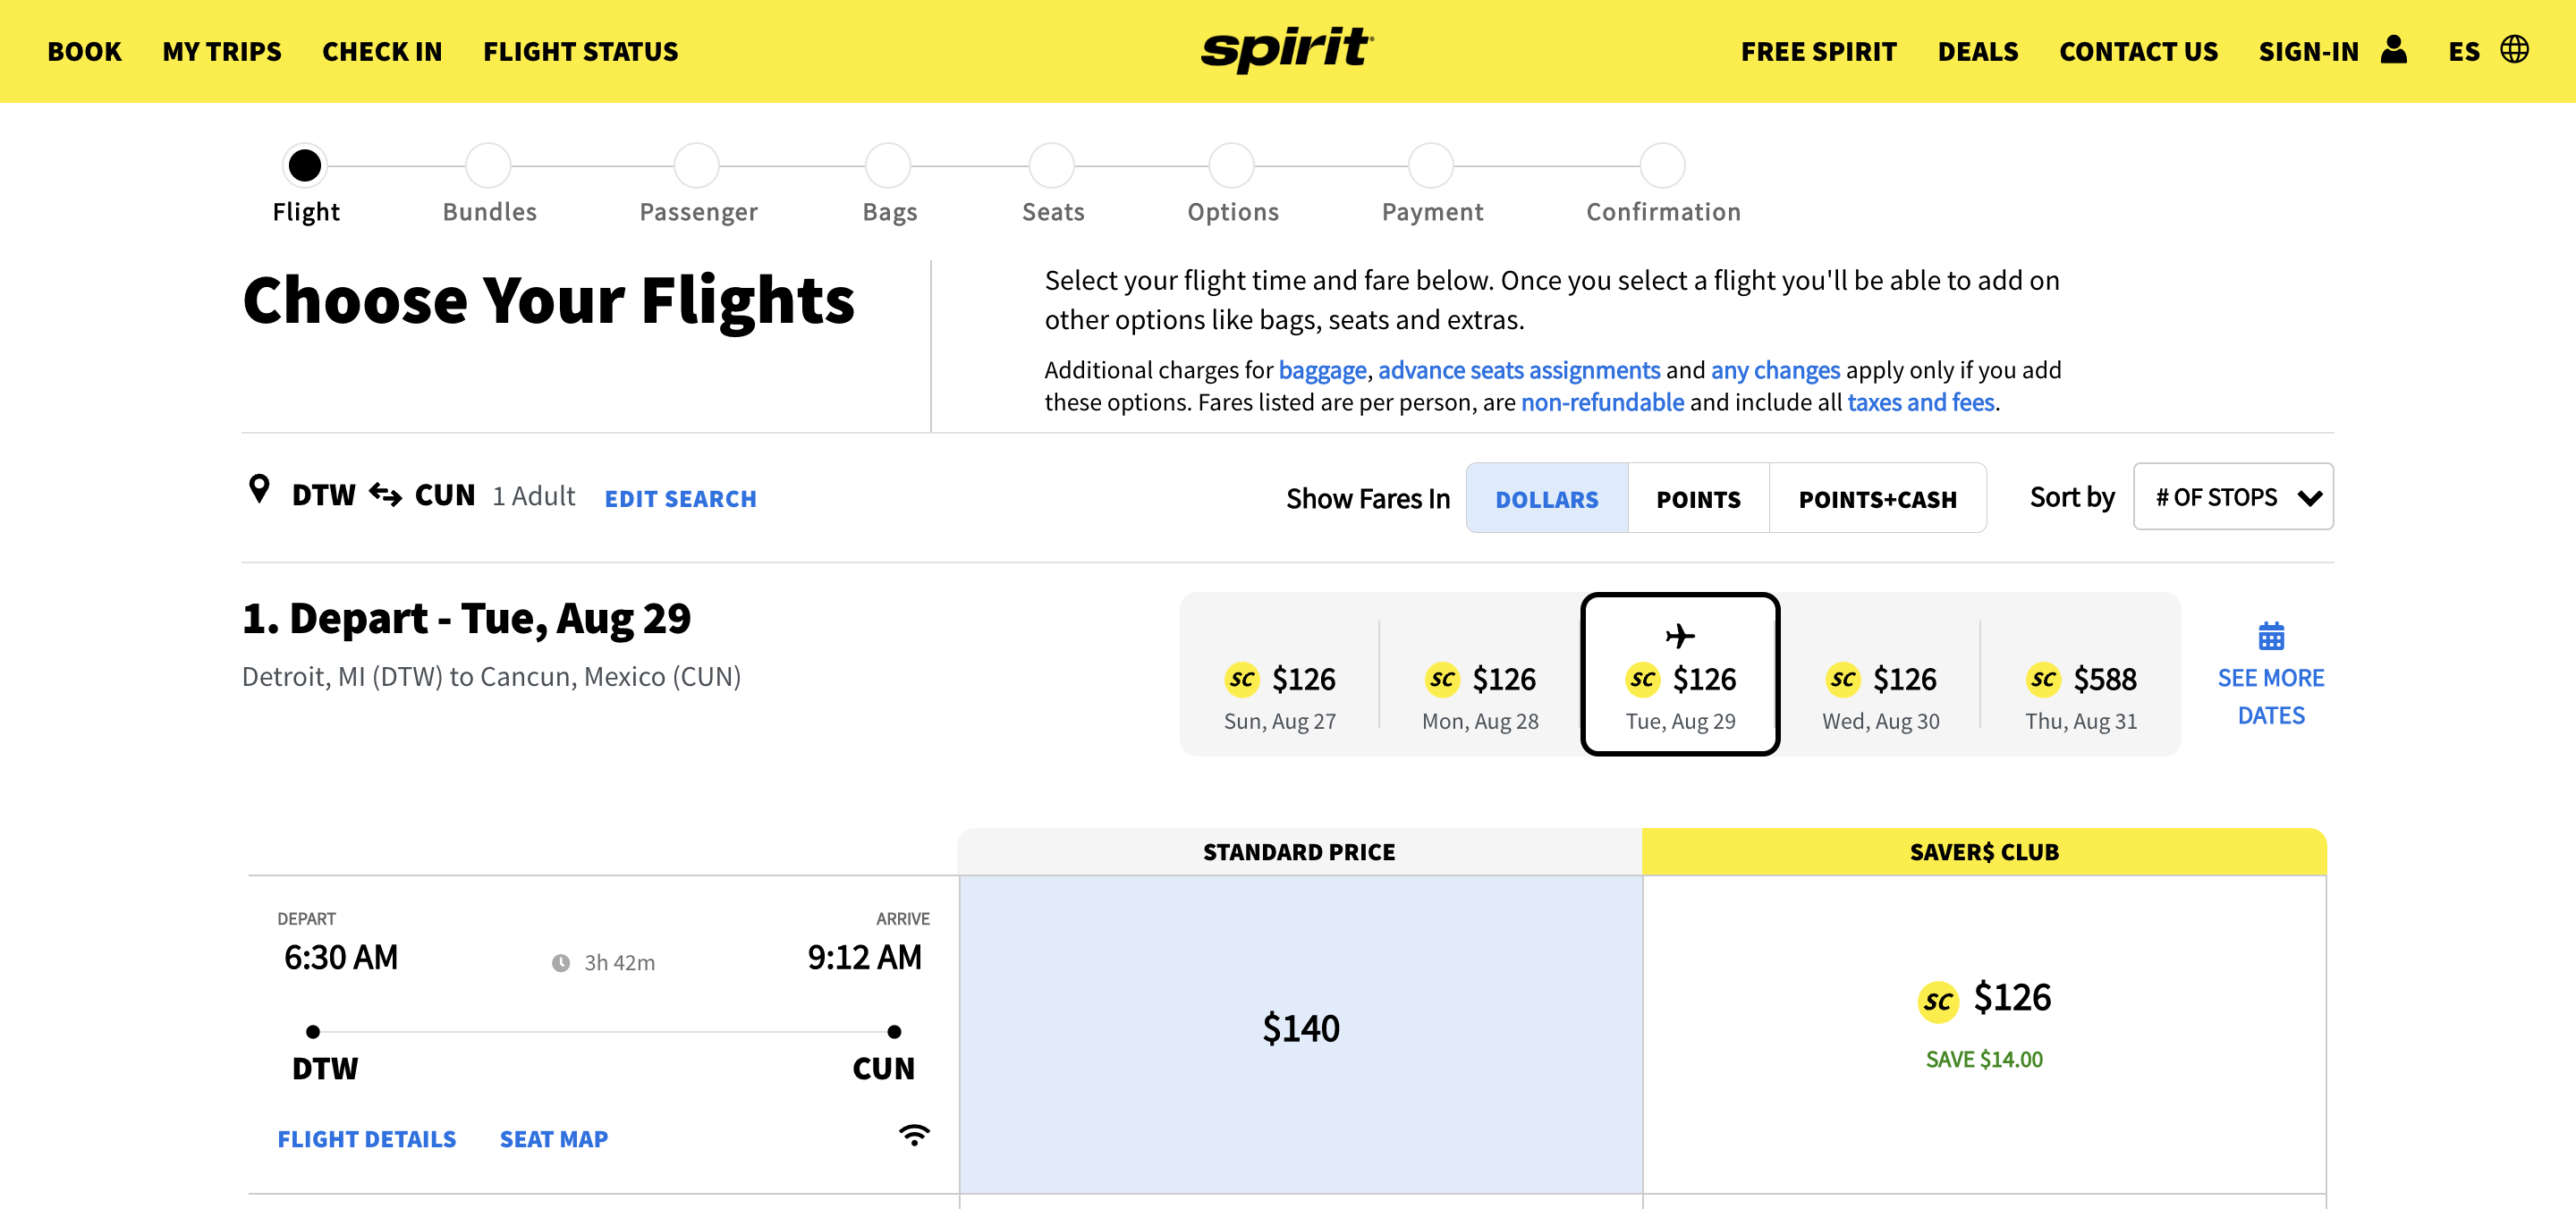The width and height of the screenshot is (2576, 1209).
Task: Click the Saver$ Club SC badge beside $126 fare
Action: (x=1937, y=1000)
